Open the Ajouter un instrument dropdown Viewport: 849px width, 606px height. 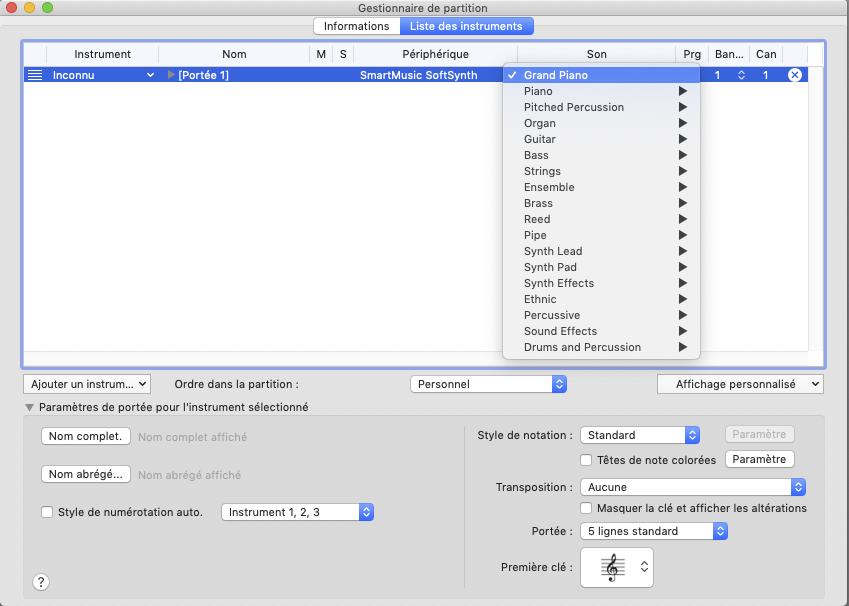[86, 383]
